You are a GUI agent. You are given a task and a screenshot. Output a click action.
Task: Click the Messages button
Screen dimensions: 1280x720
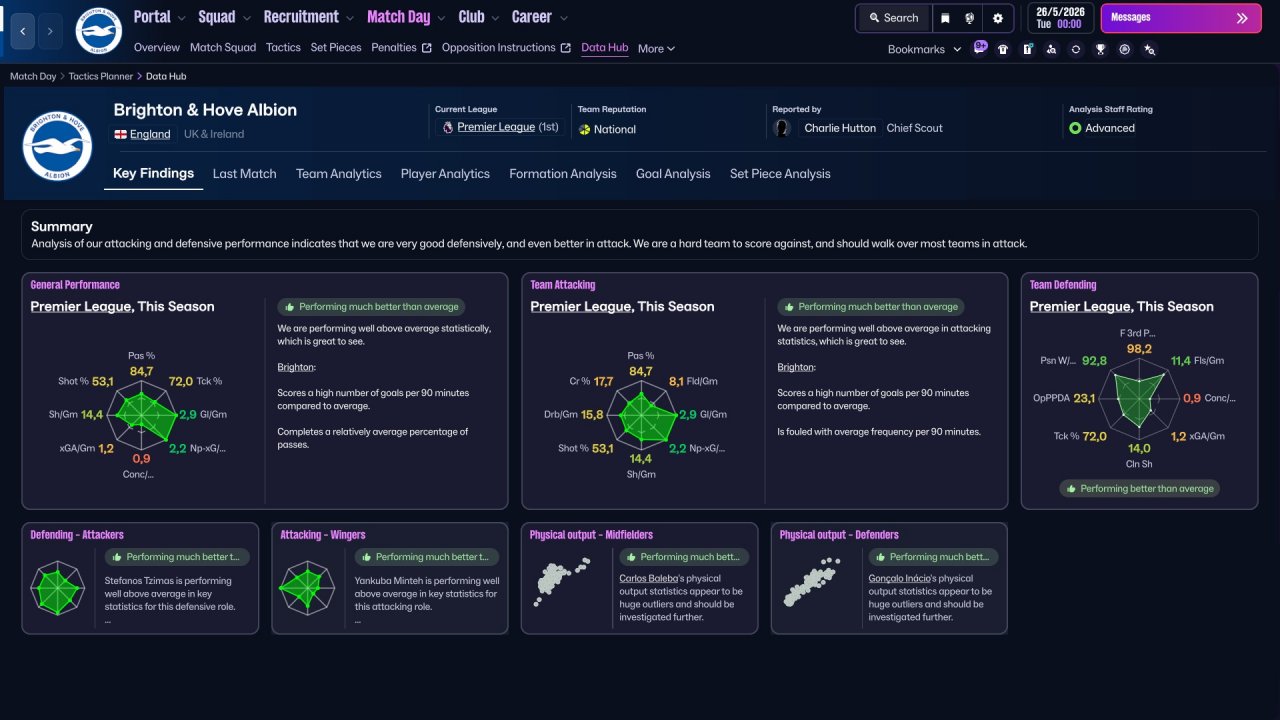click(x=1181, y=18)
